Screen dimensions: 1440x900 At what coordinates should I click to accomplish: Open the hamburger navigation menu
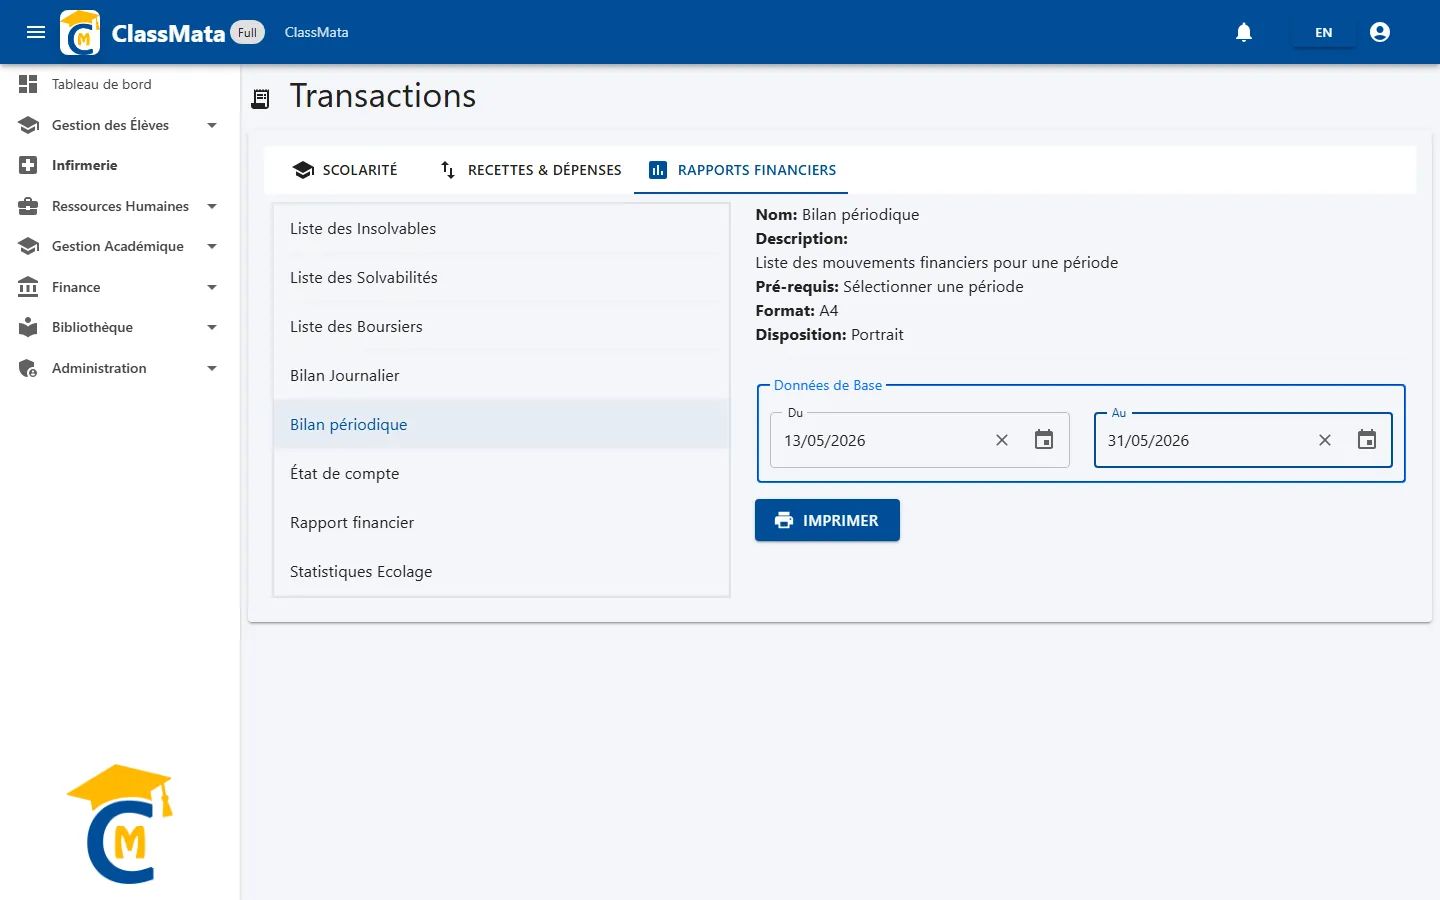36,32
